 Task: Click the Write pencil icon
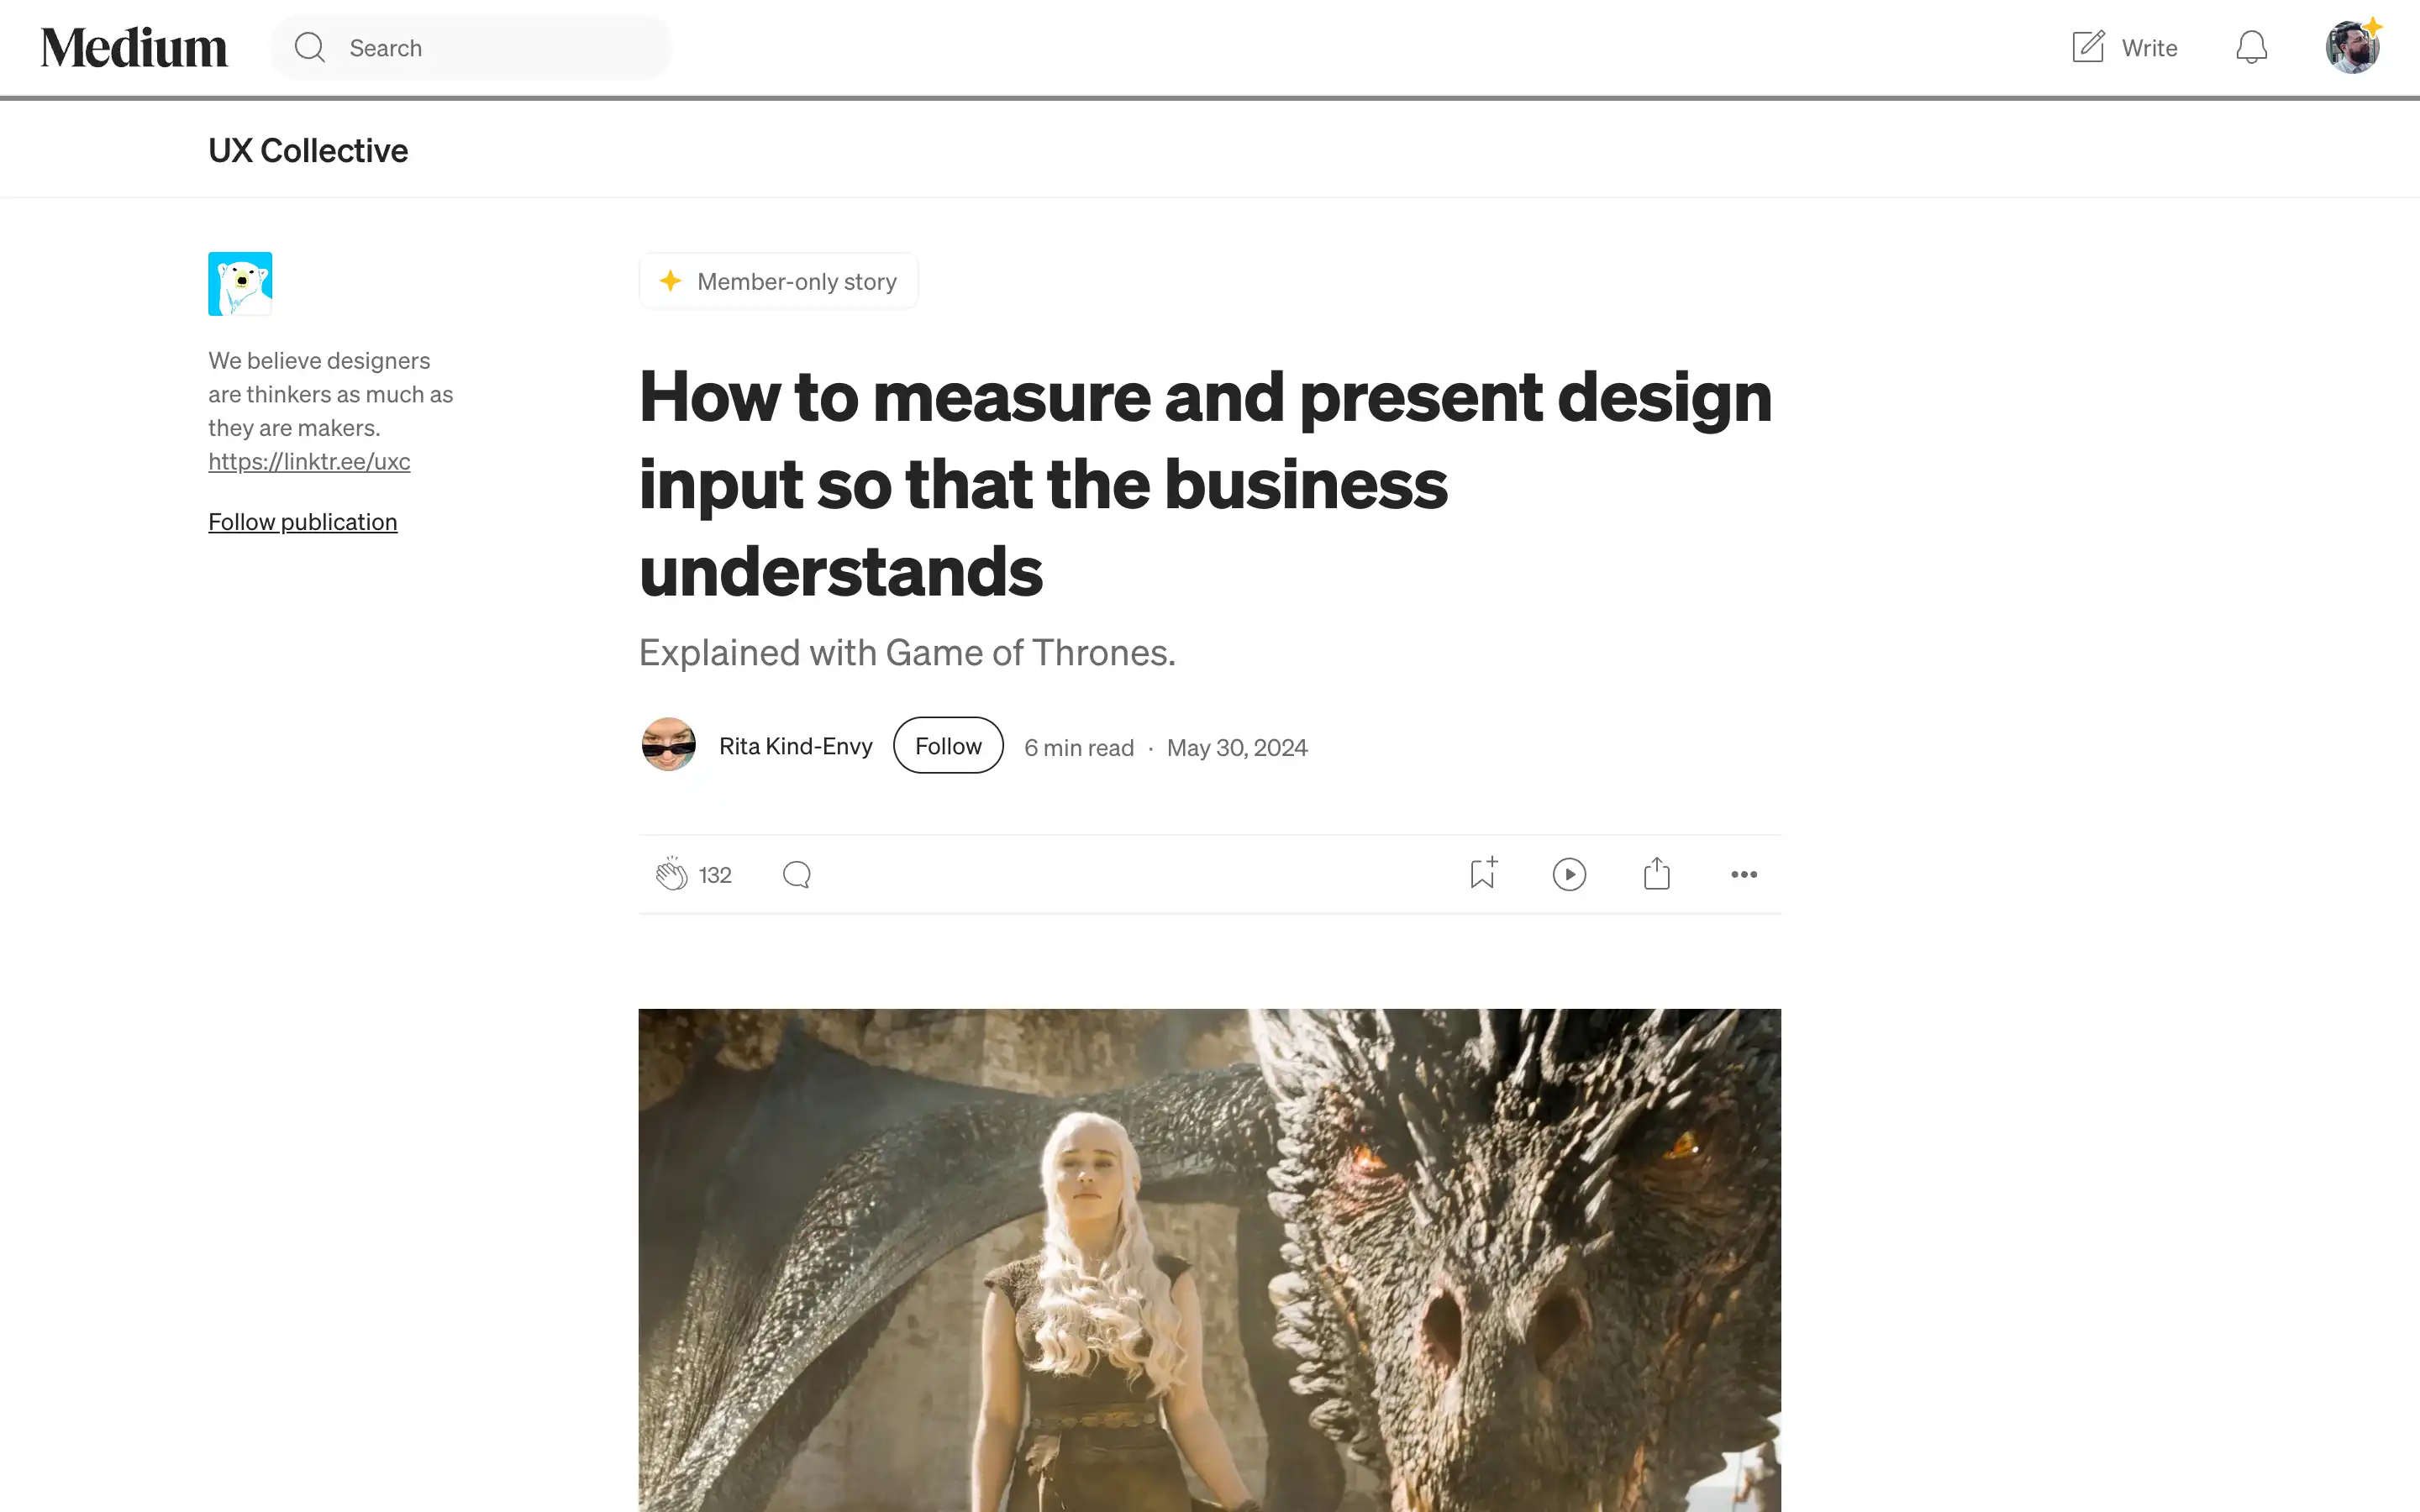[x=2088, y=47]
